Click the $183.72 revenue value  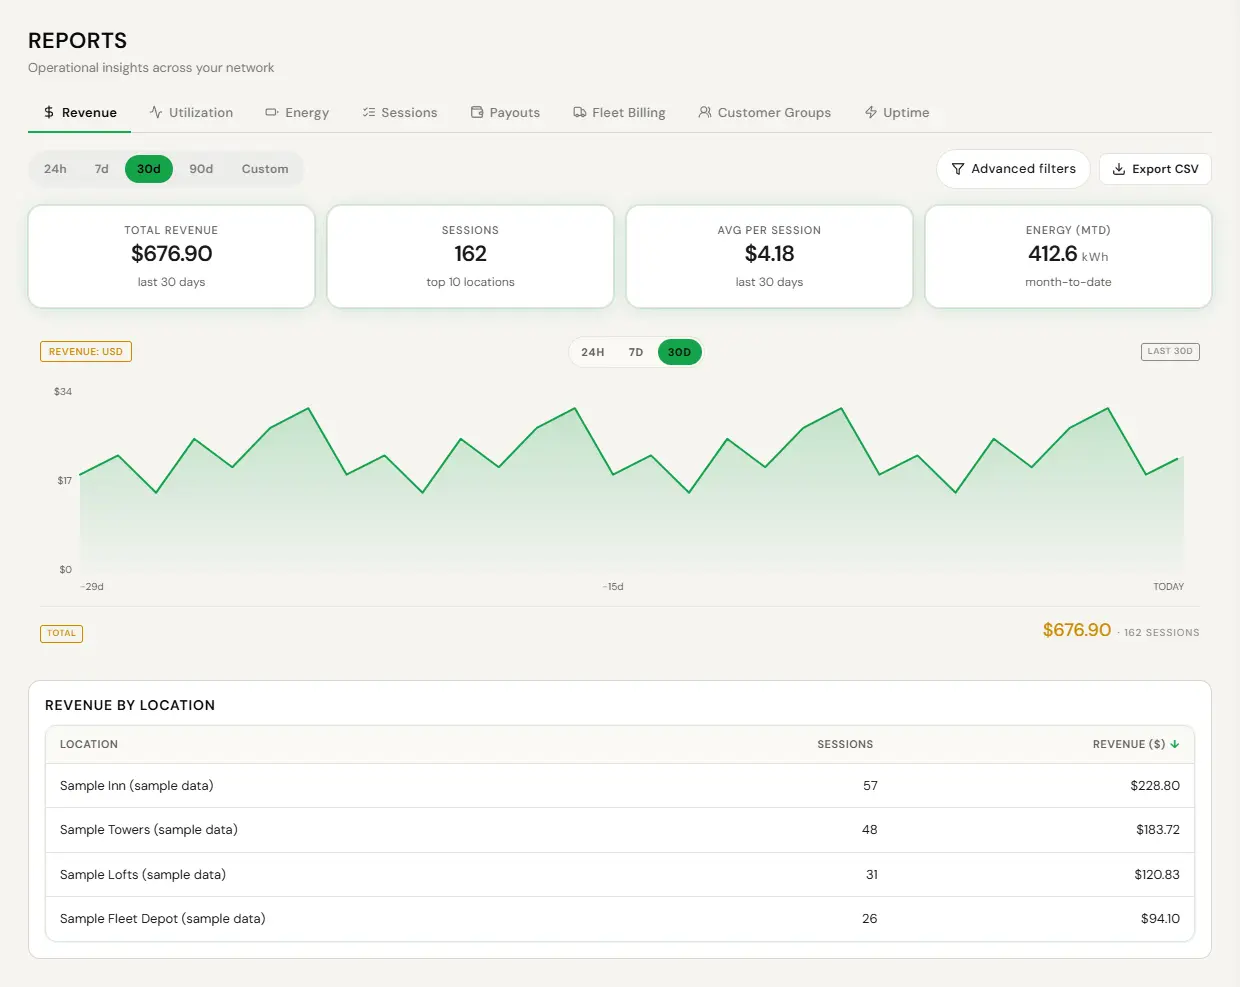point(1158,830)
